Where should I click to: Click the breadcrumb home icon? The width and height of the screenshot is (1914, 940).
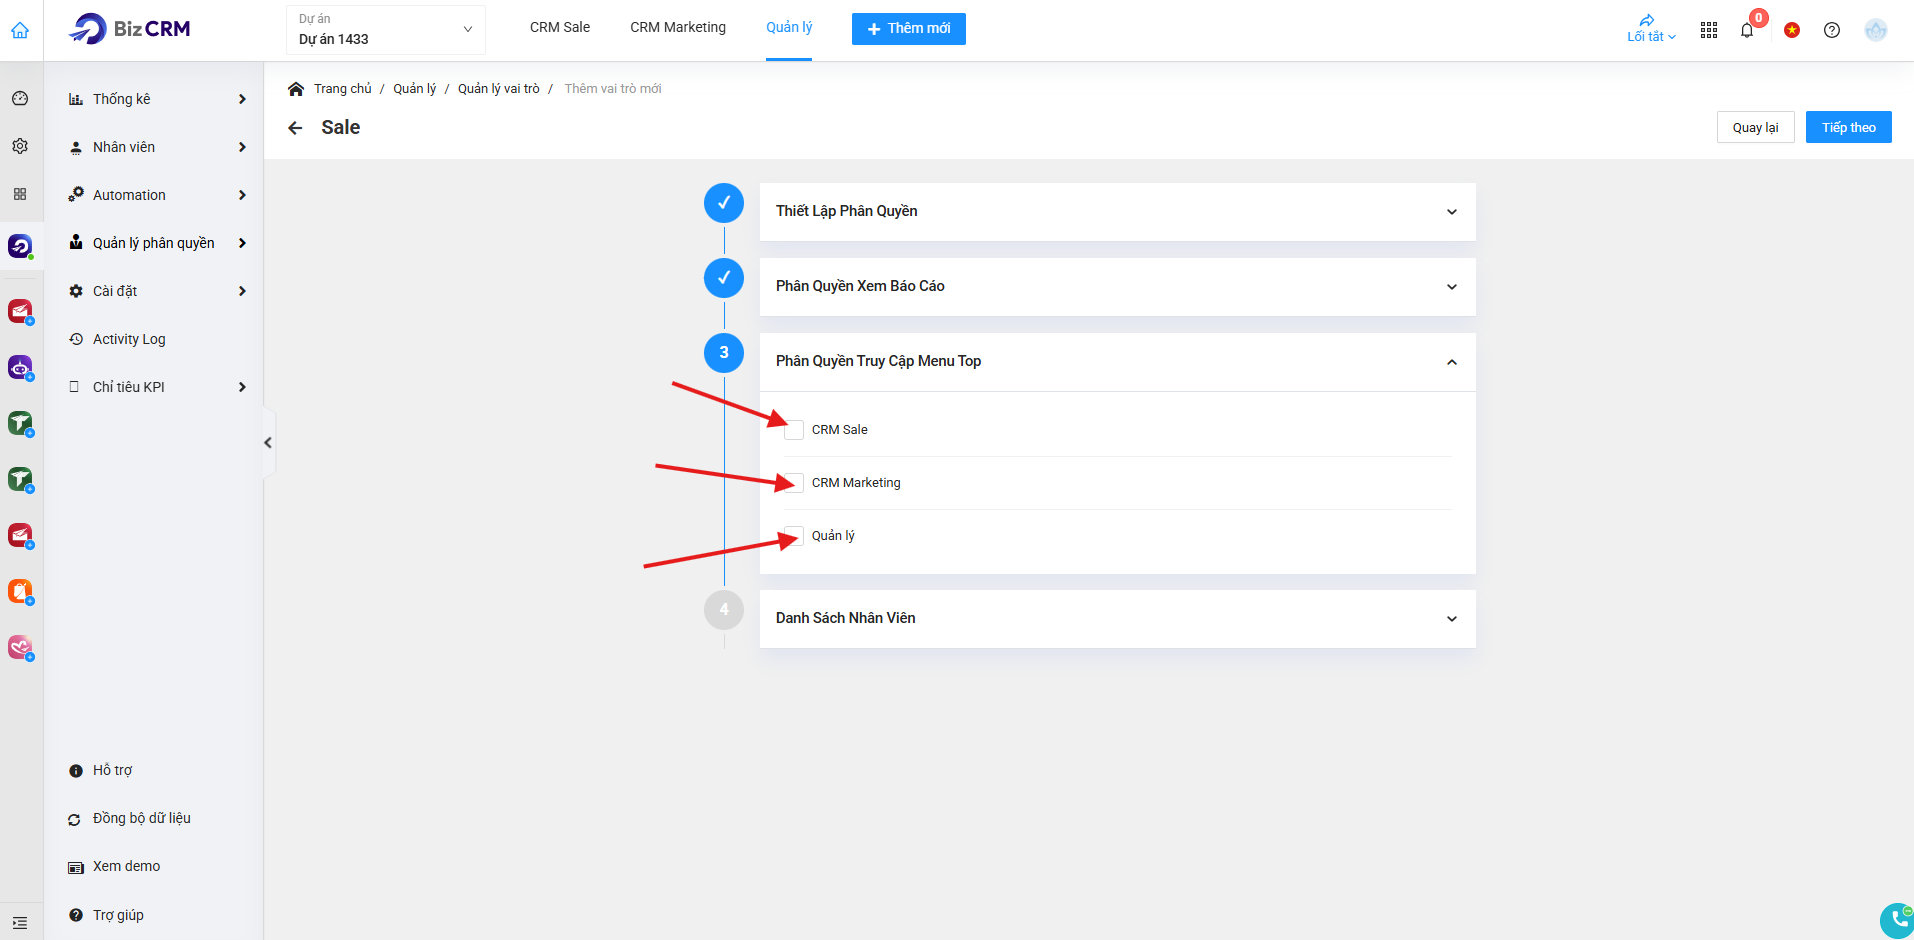[x=296, y=89]
